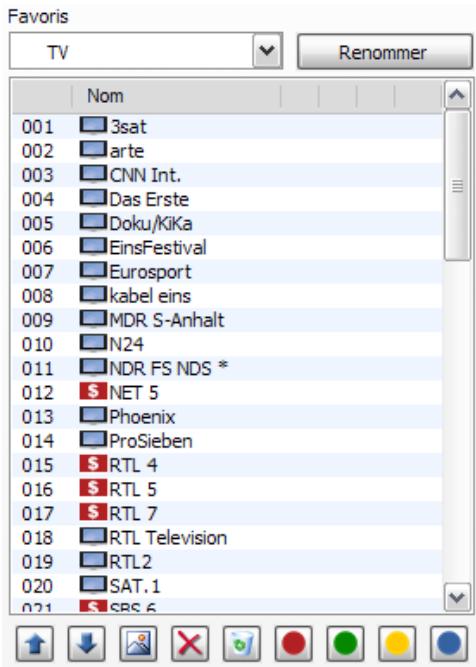This screenshot has width=476, height=667.
Task: Select the arte channel name
Action: coord(127,151)
